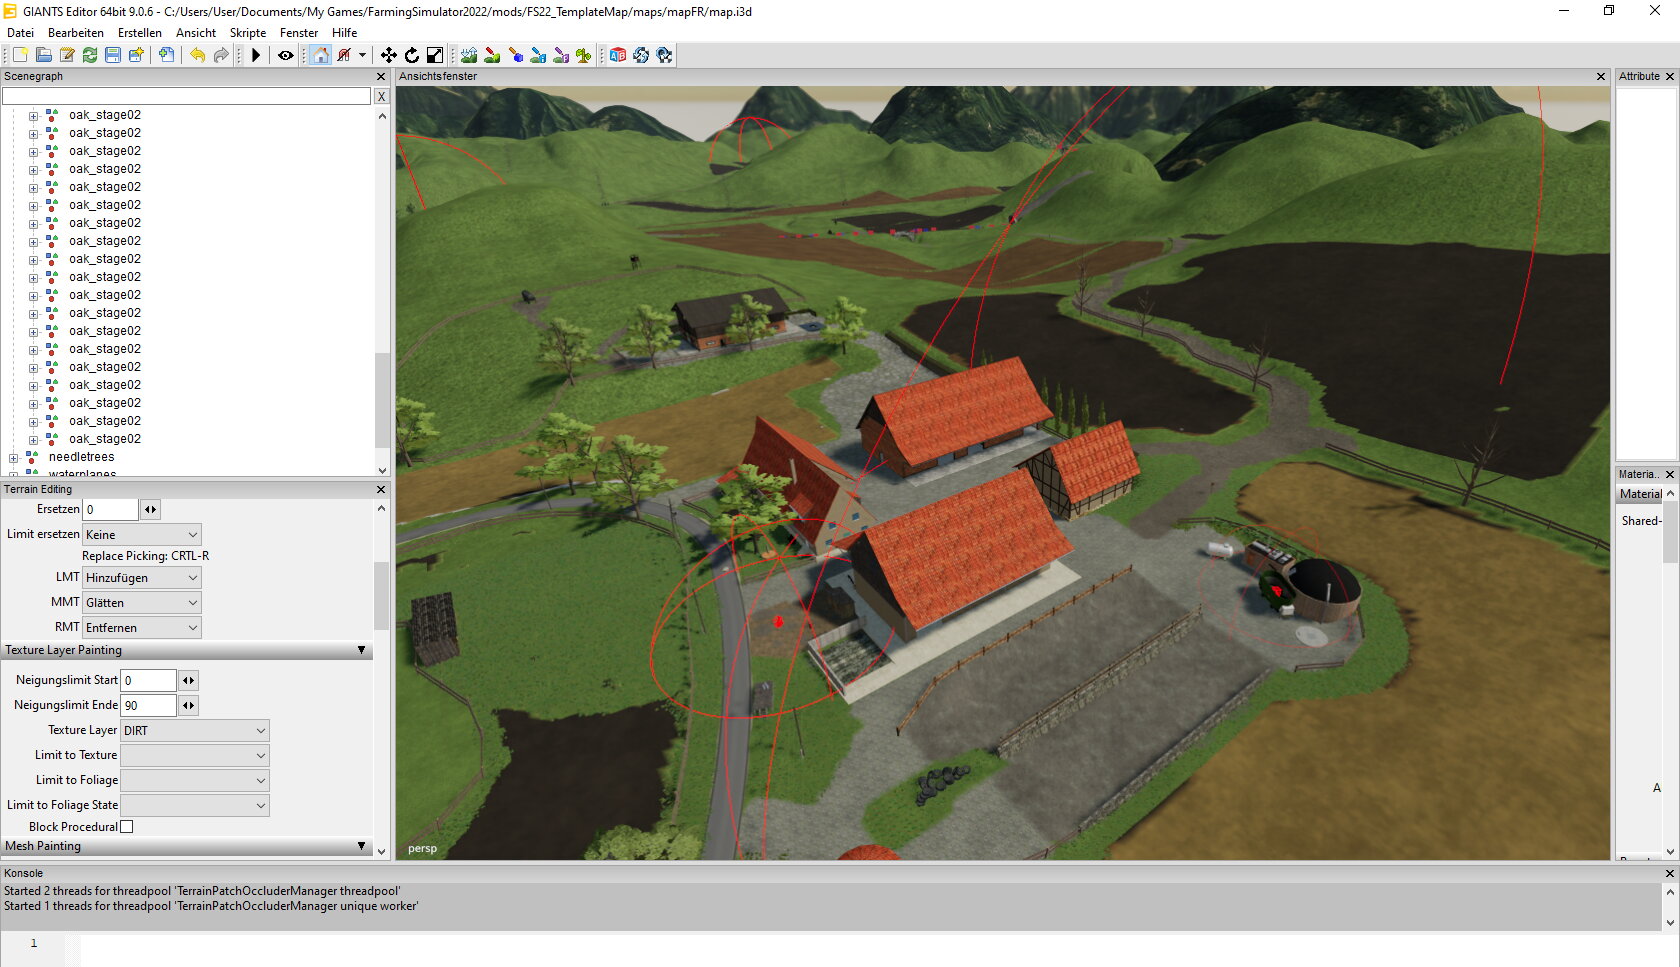Toggle the eye visibility icon in toolbar
Screen dimensions: 1680x967
point(285,55)
